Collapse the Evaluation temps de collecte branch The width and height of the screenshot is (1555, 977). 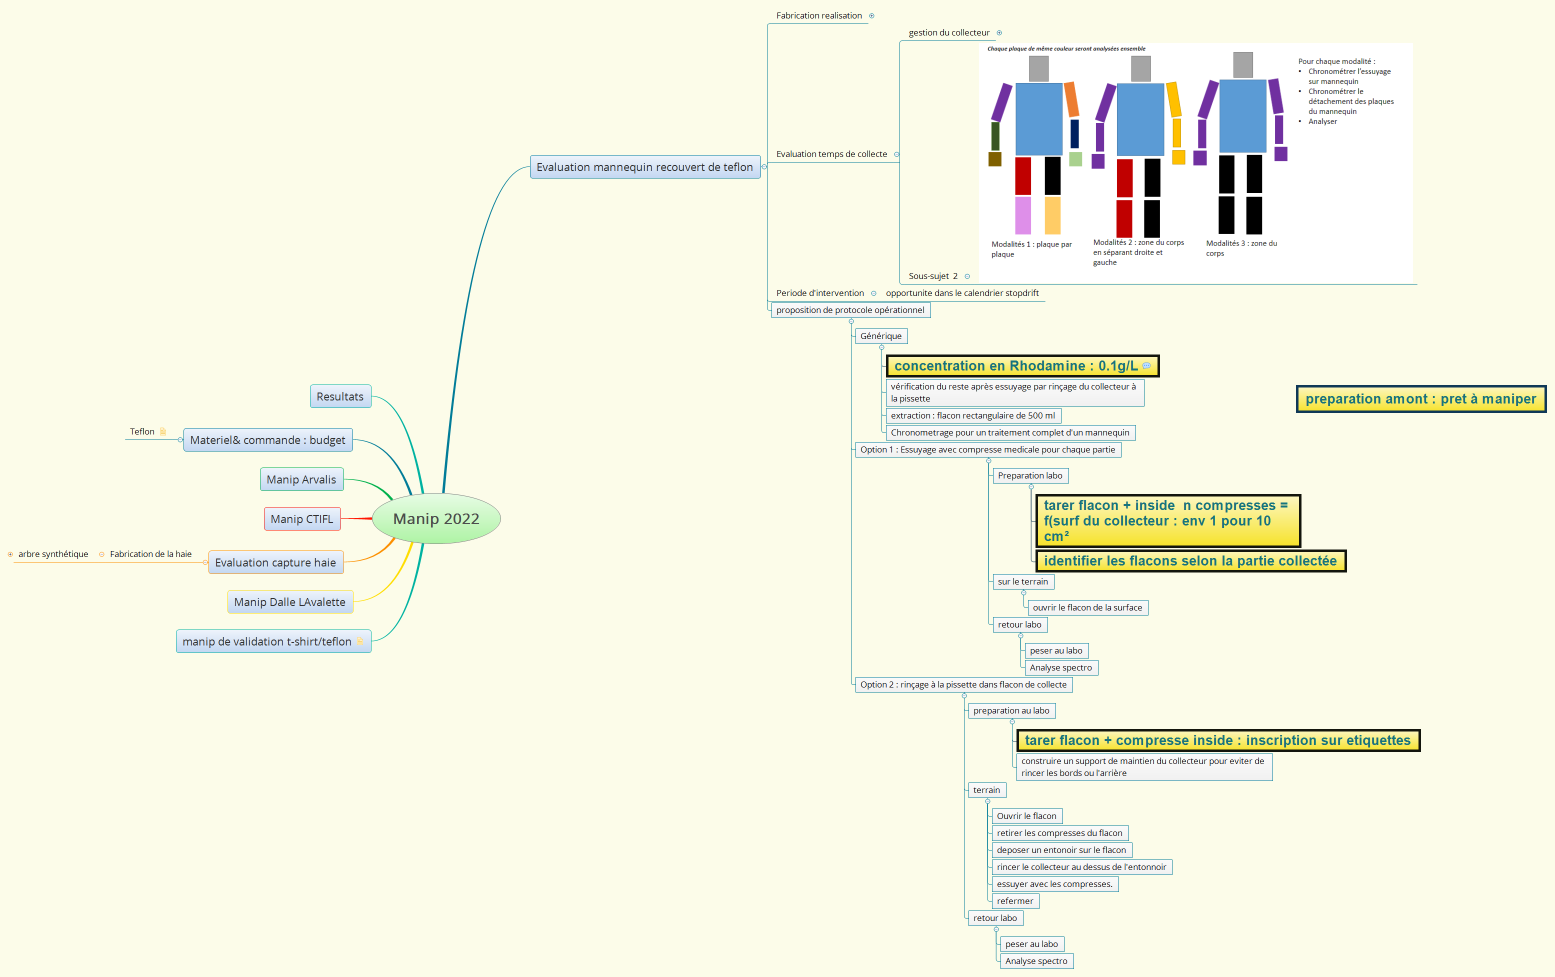(x=896, y=154)
